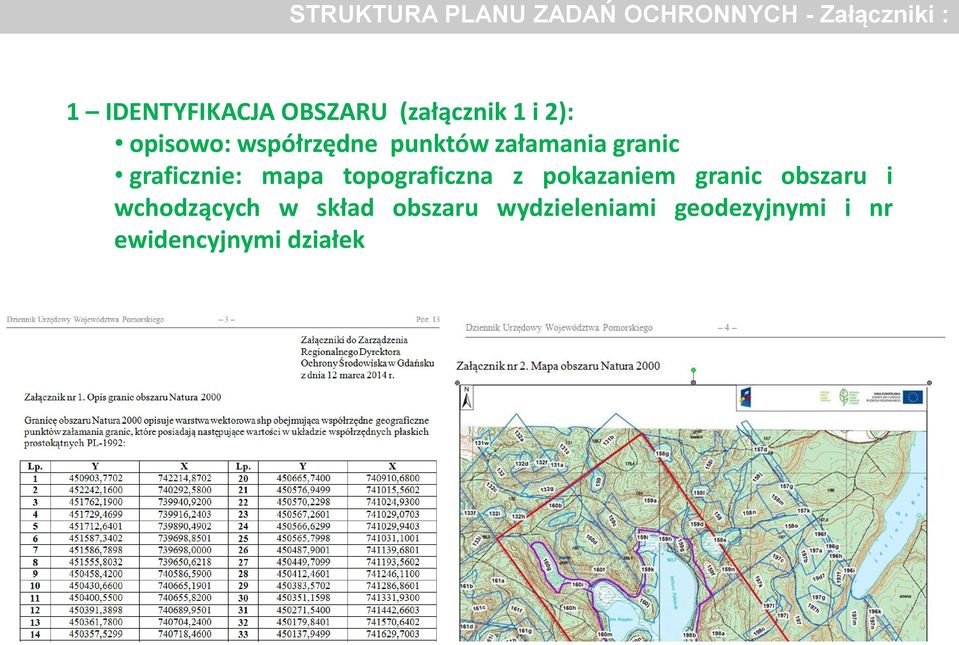959x645 pixels.
Task: Click the table cell '450487,9001'
Action: click(303, 550)
